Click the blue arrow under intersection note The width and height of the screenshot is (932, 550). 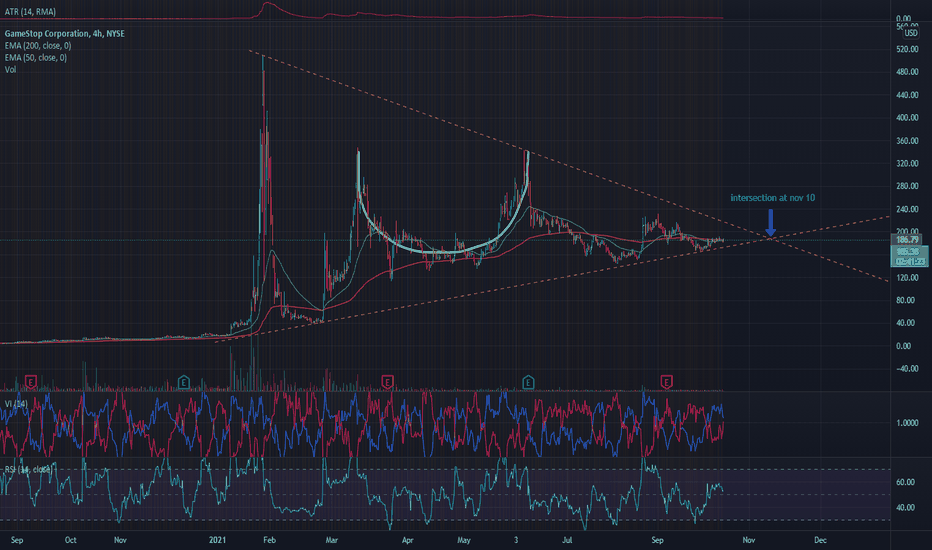pos(770,222)
